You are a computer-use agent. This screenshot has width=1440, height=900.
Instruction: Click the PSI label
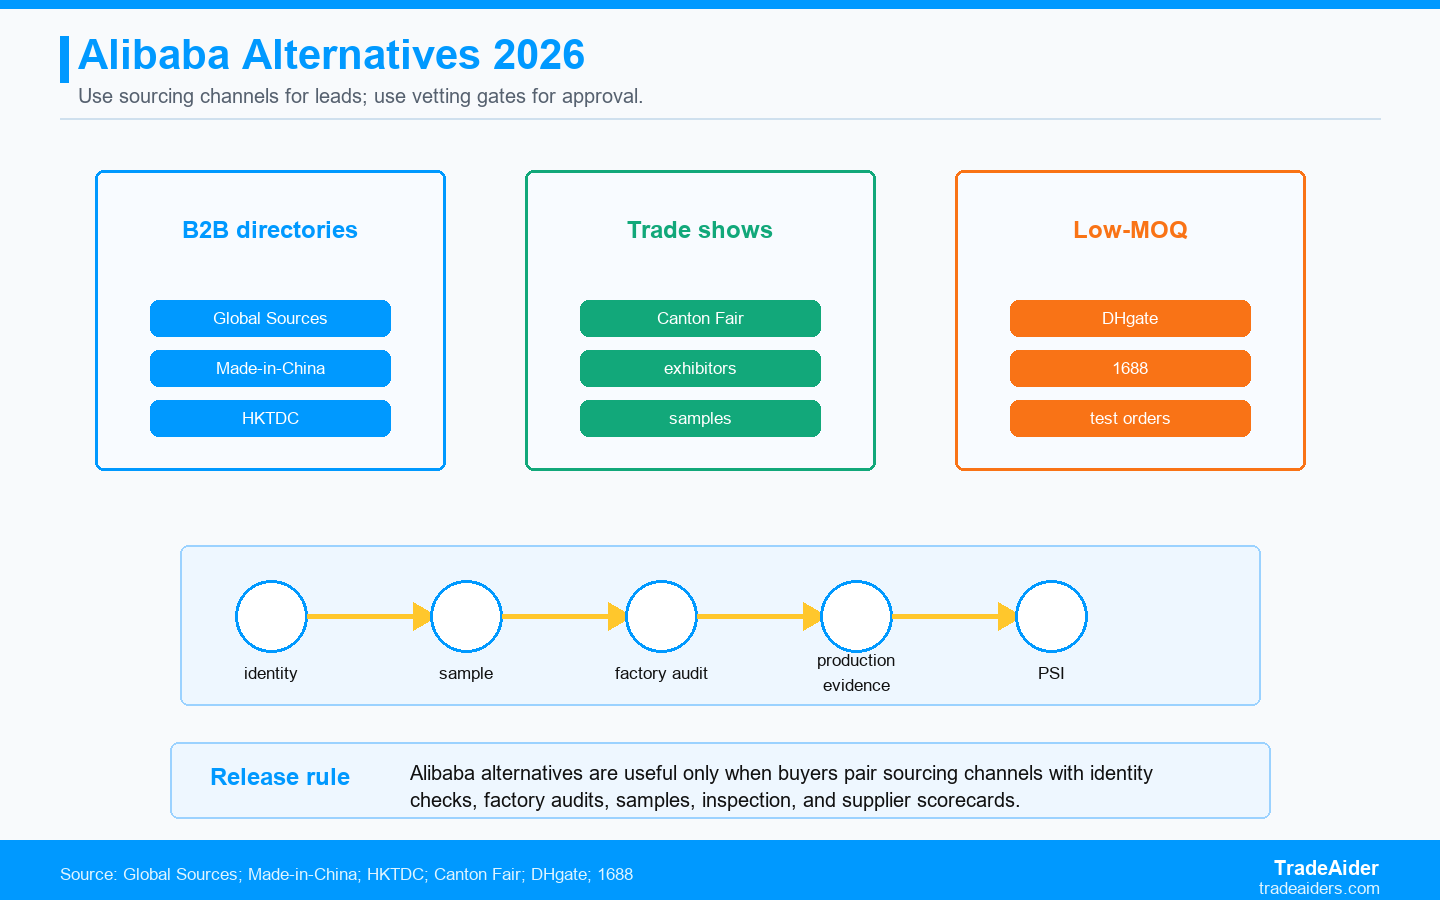tap(1051, 673)
